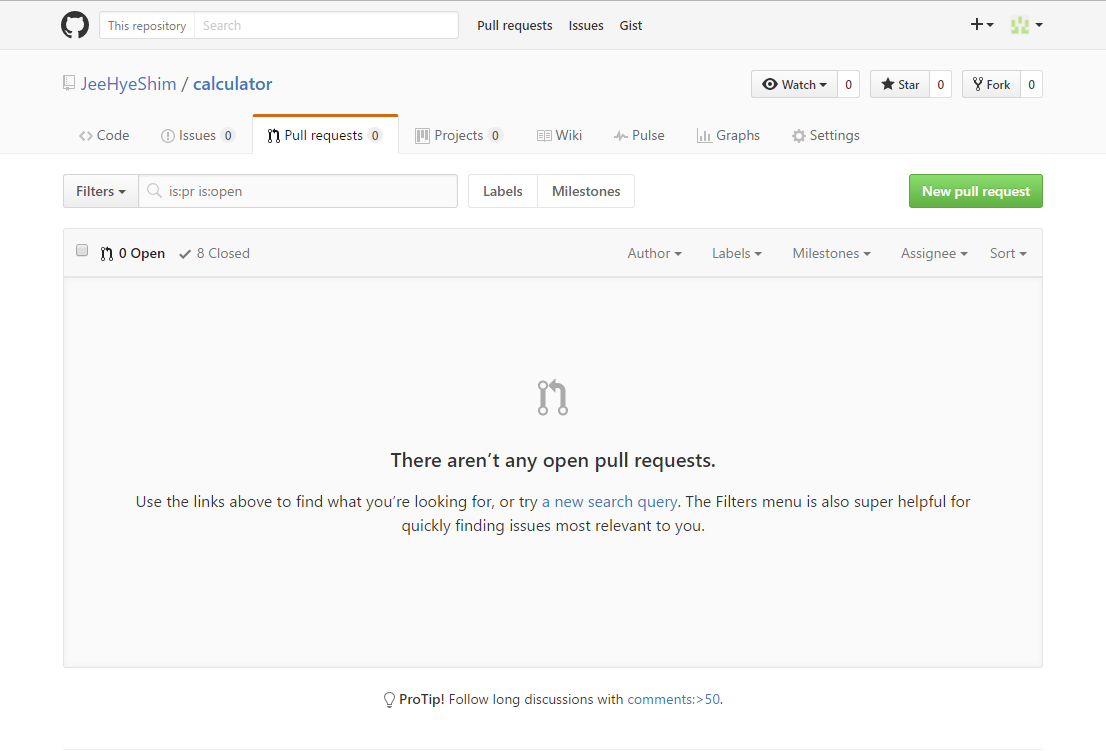Click the 'There aren't any open pull requests' heading
This screenshot has width=1106, height=751.
(553, 460)
